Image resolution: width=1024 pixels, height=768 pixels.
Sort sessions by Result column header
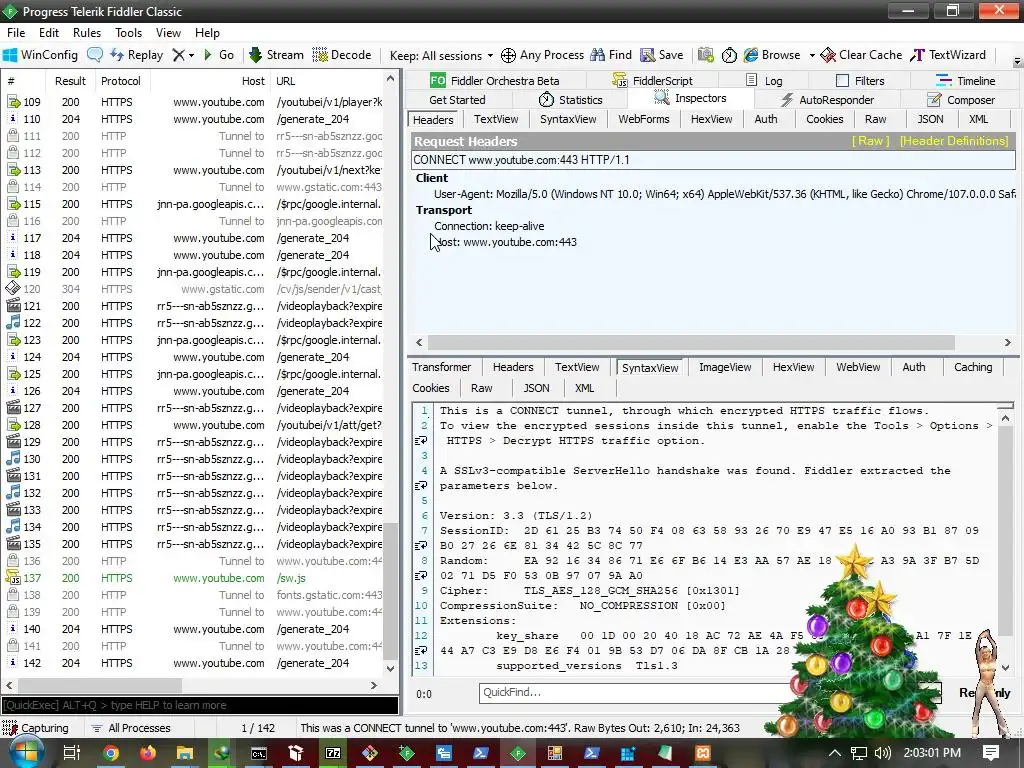(70, 81)
